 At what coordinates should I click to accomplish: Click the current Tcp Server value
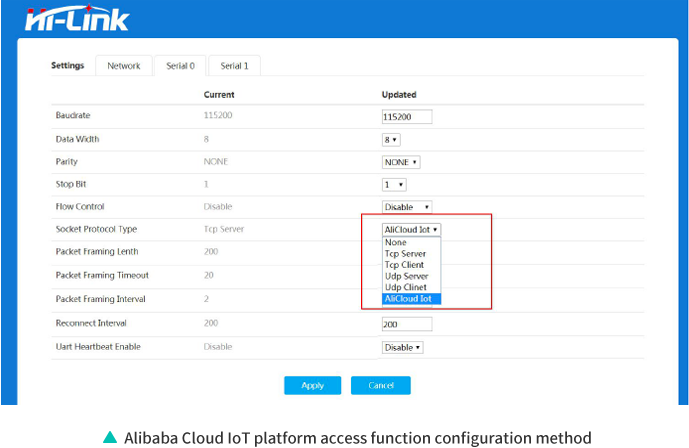[x=224, y=229]
